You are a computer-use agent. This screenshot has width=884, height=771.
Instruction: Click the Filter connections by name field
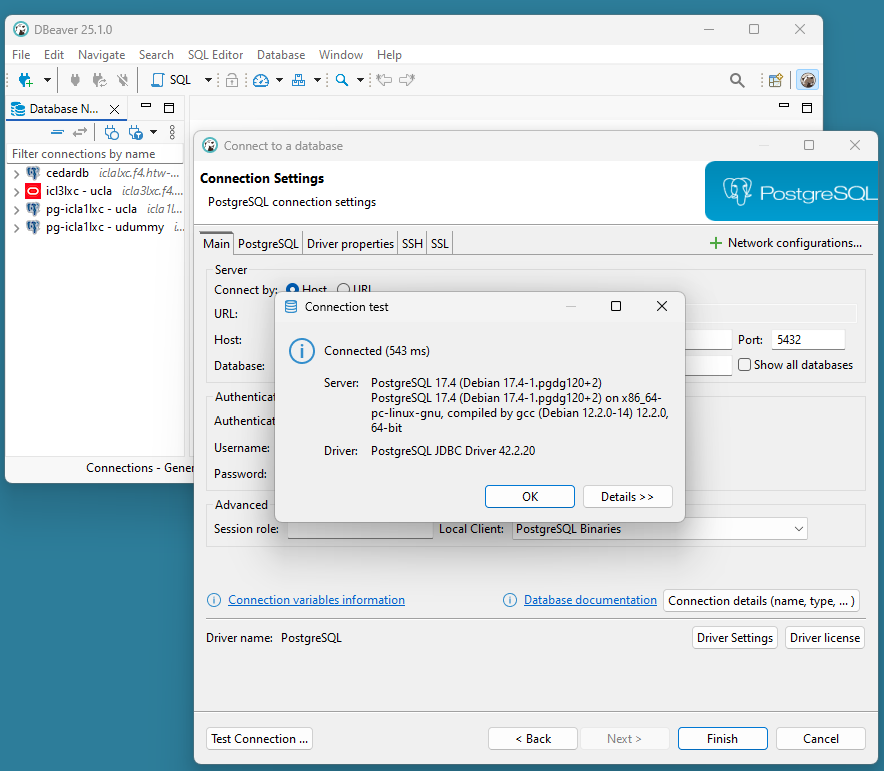tap(95, 154)
